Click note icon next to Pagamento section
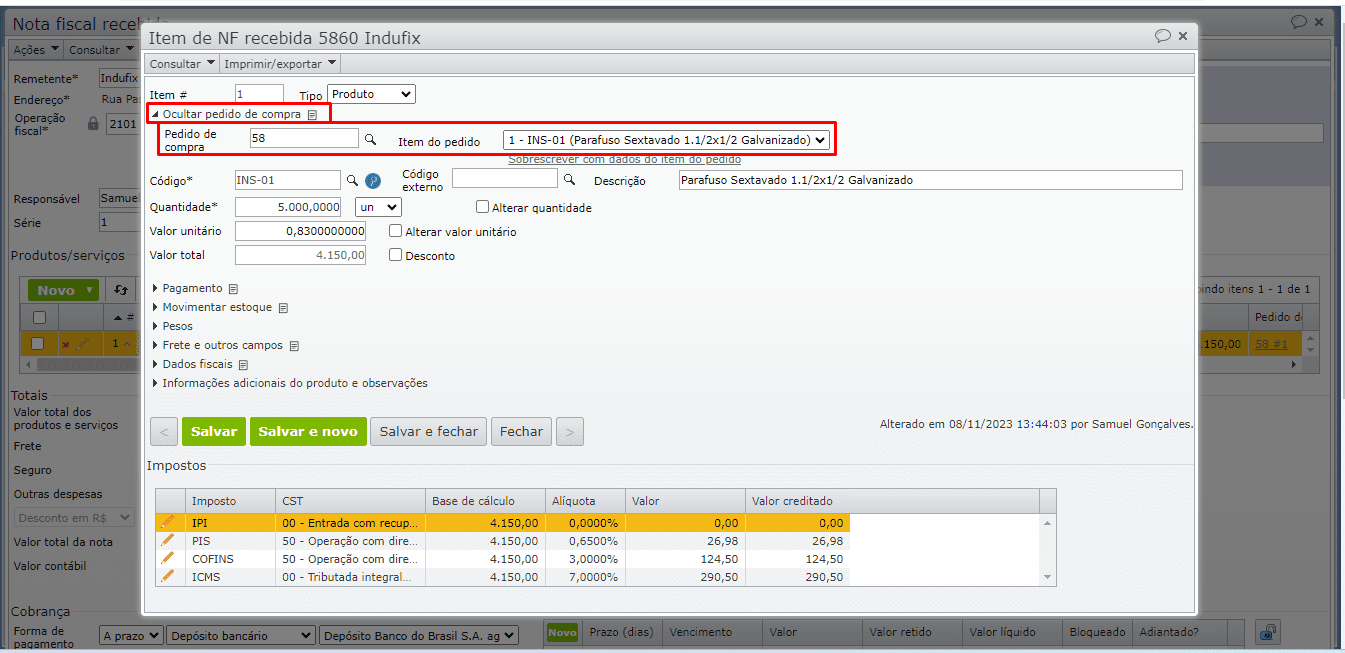 click(234, 288)
